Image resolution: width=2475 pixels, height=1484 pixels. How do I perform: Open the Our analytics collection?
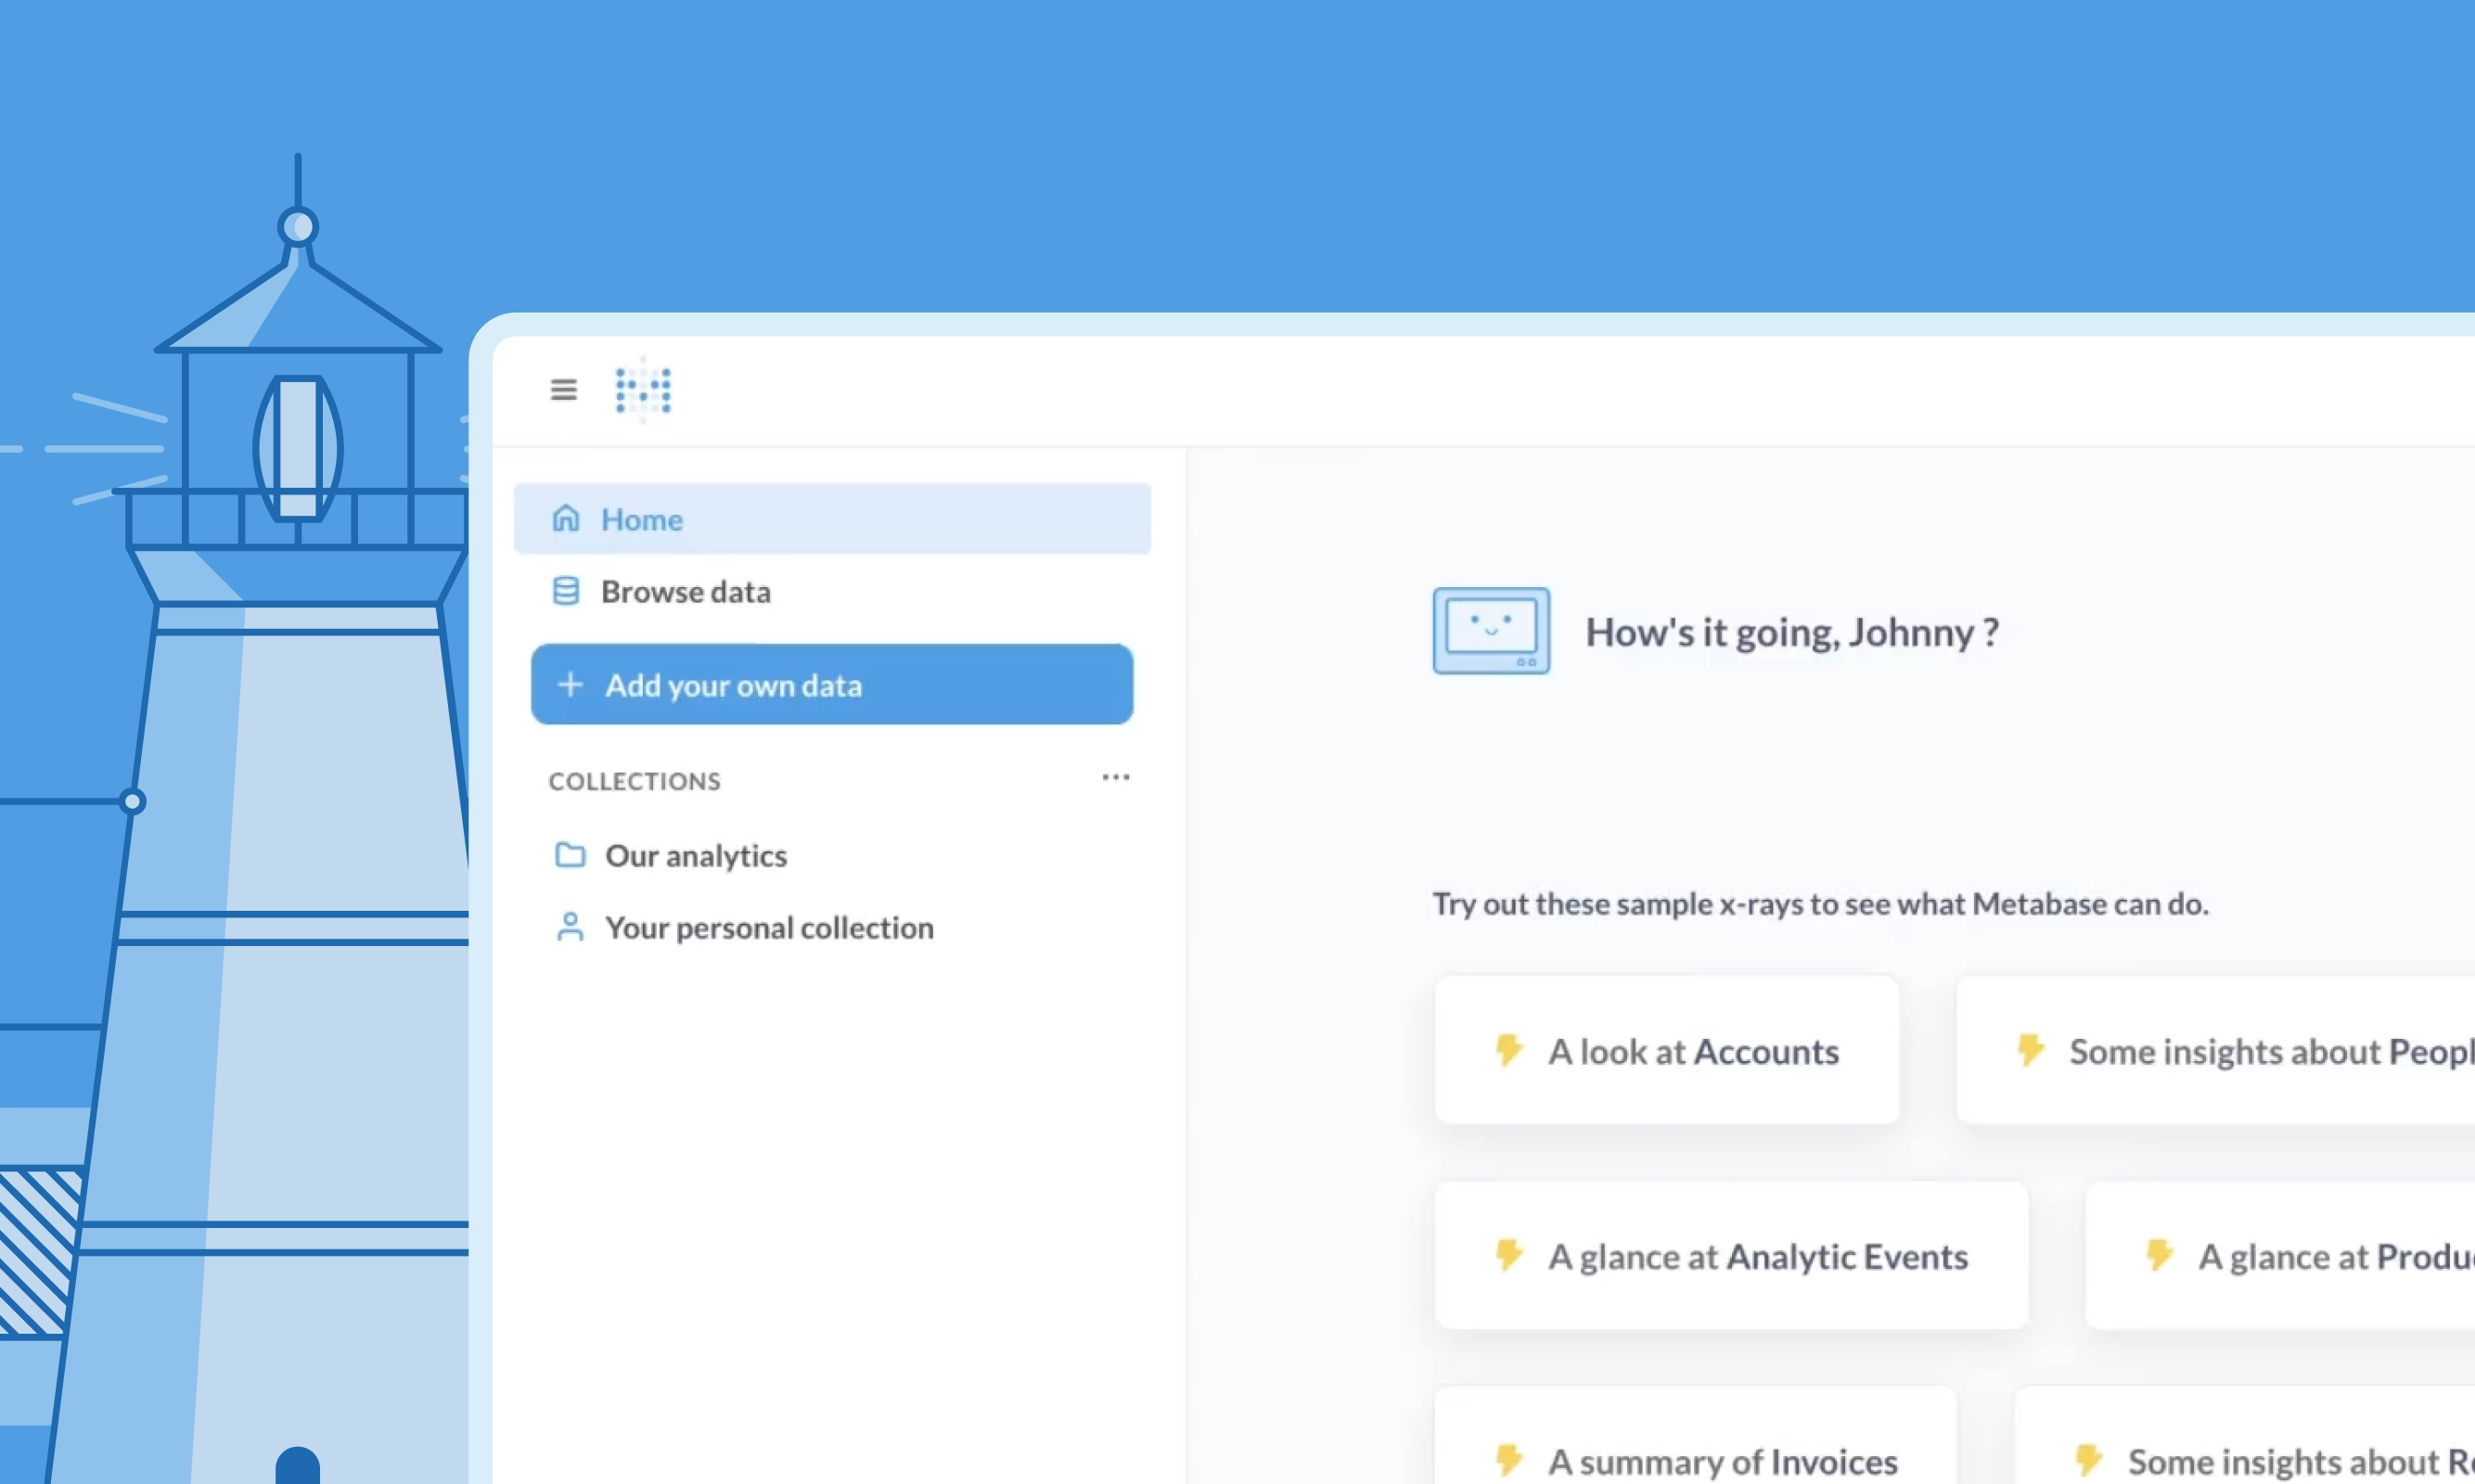(696, 856)
